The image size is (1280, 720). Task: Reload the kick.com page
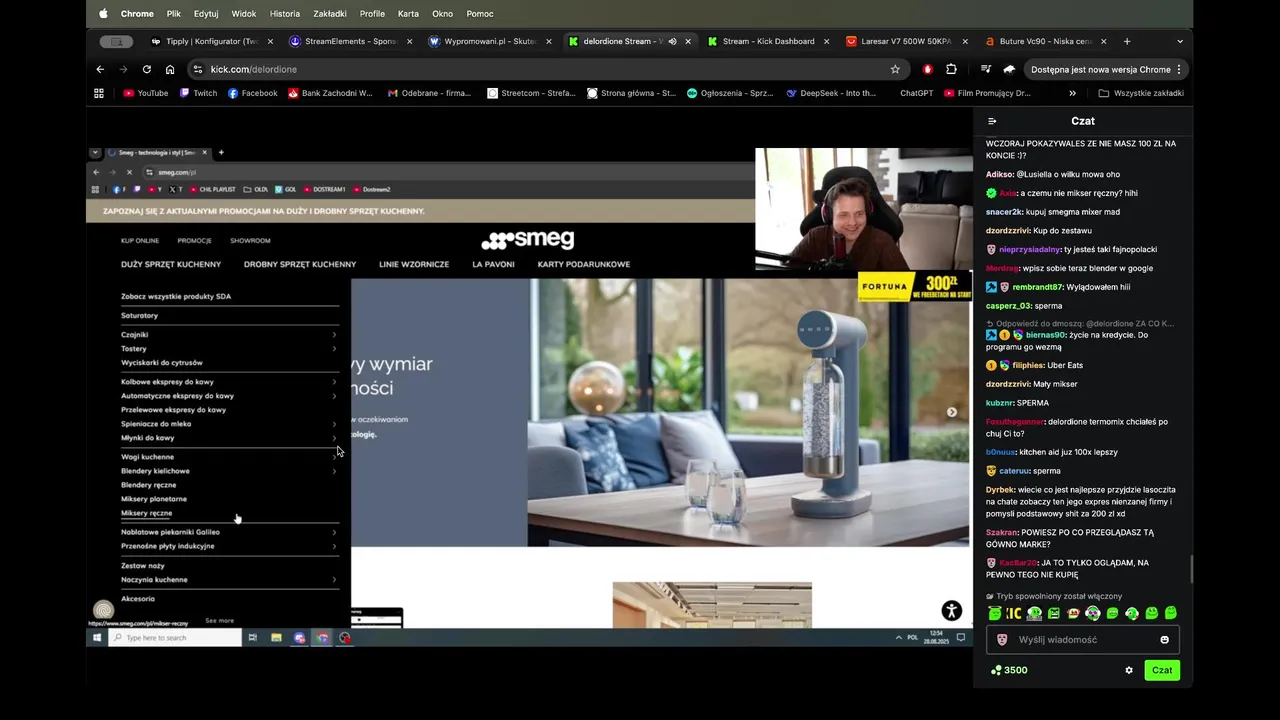(147, 69)
